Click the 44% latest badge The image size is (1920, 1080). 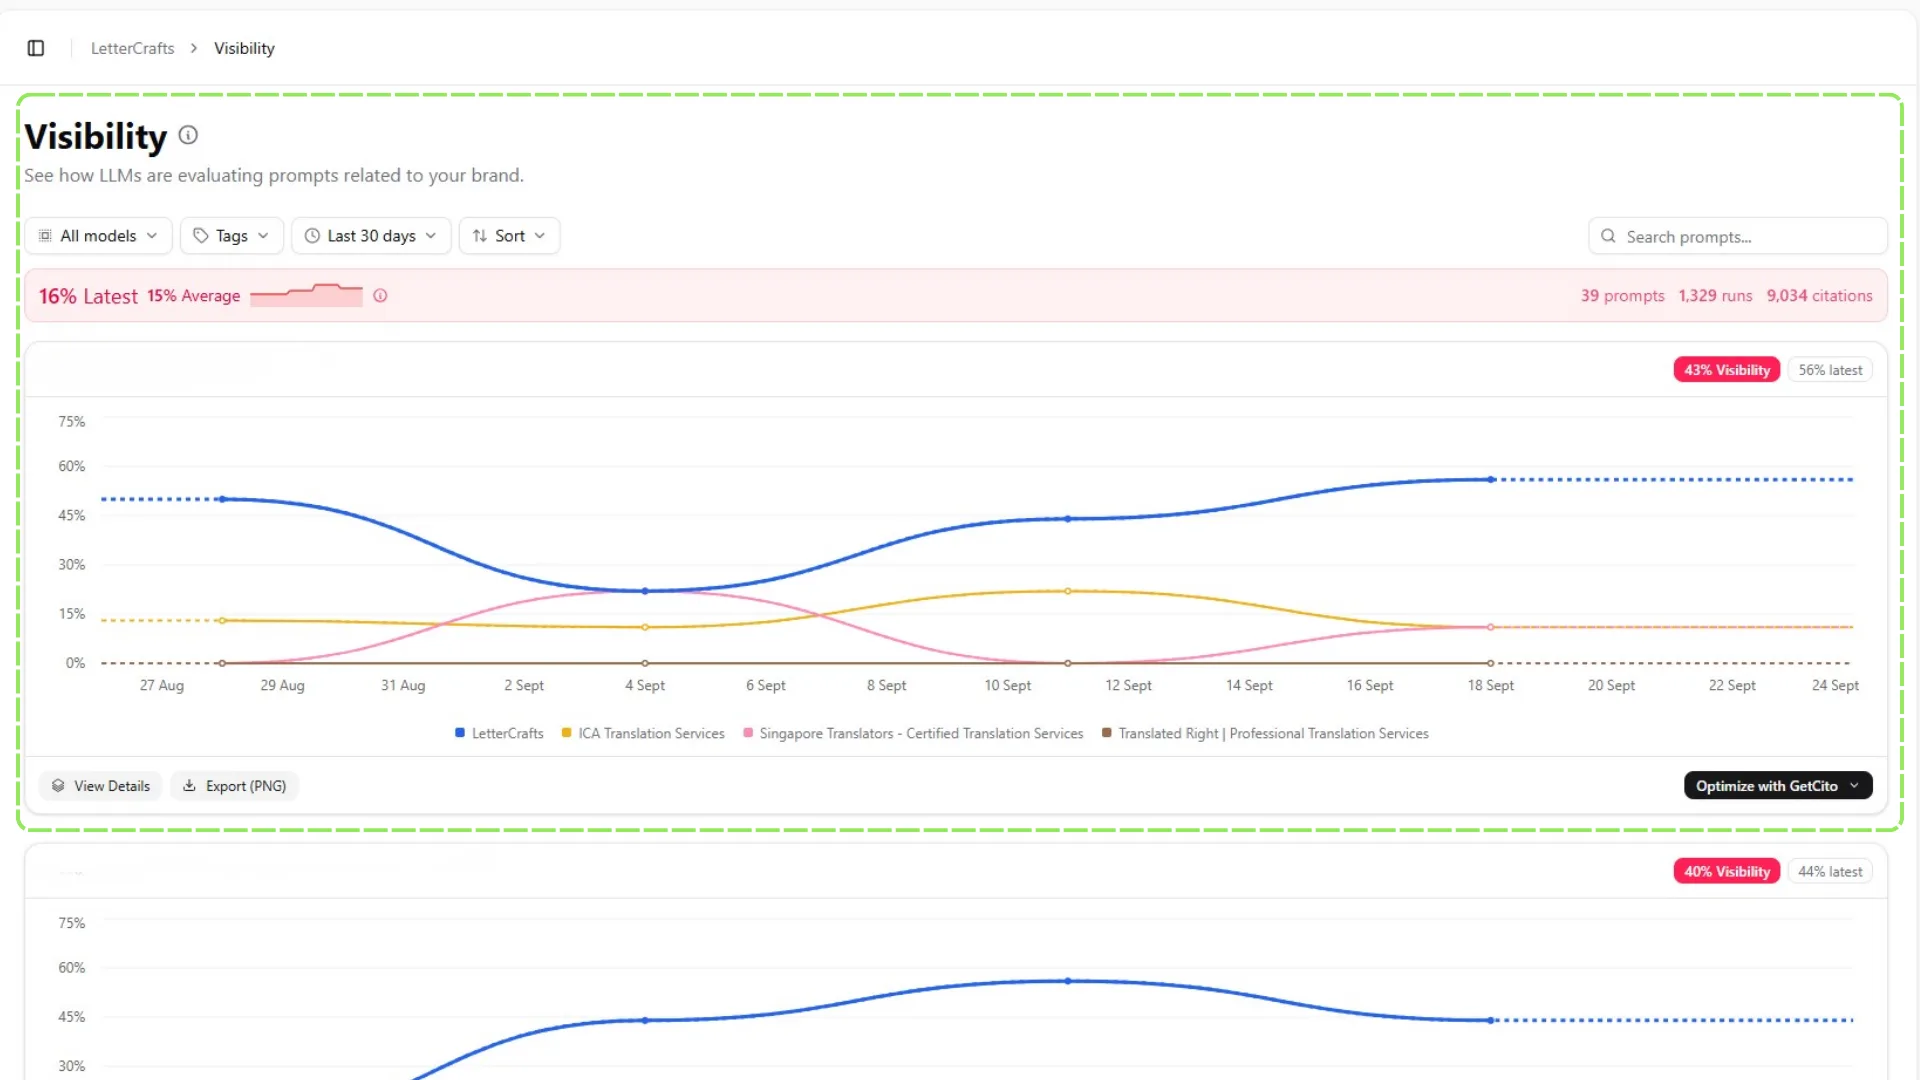coord(1830,872)
